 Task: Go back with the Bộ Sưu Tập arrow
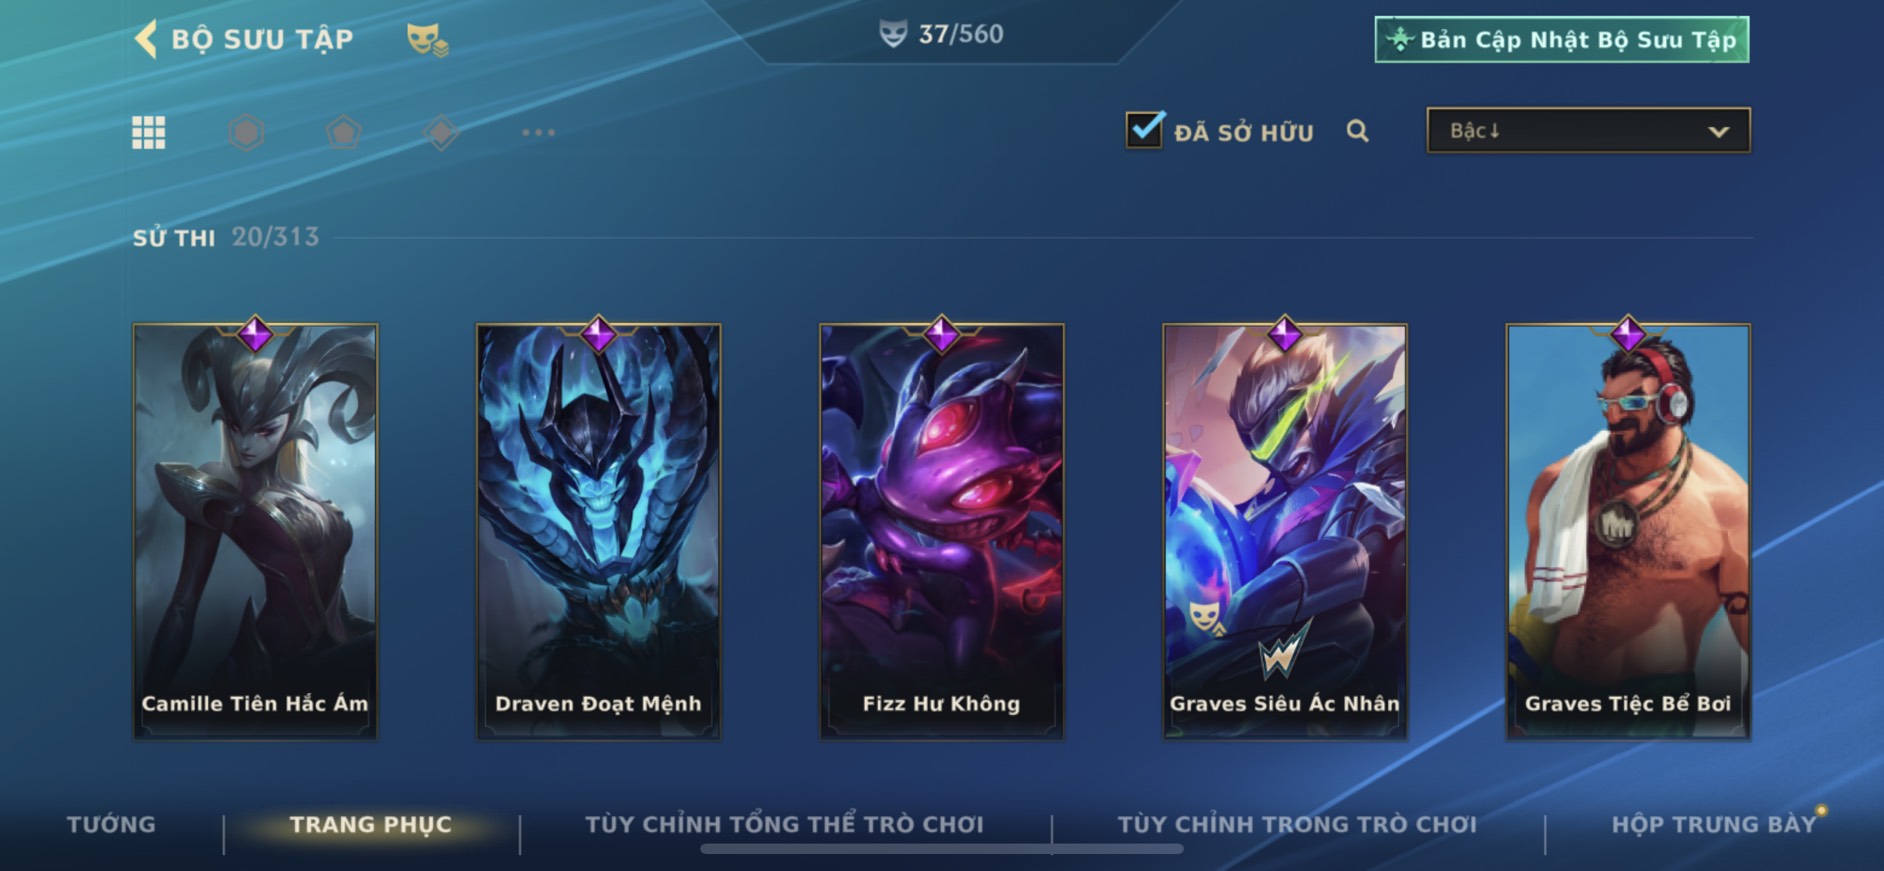point(146,39)
